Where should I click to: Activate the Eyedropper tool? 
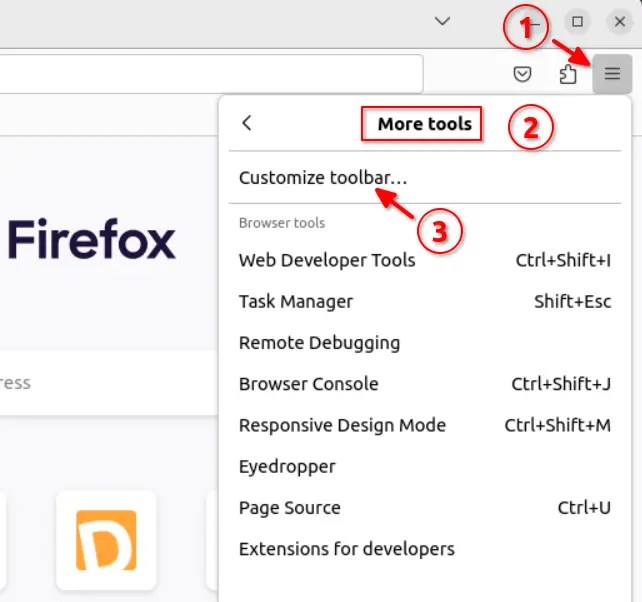click(425, 467)
